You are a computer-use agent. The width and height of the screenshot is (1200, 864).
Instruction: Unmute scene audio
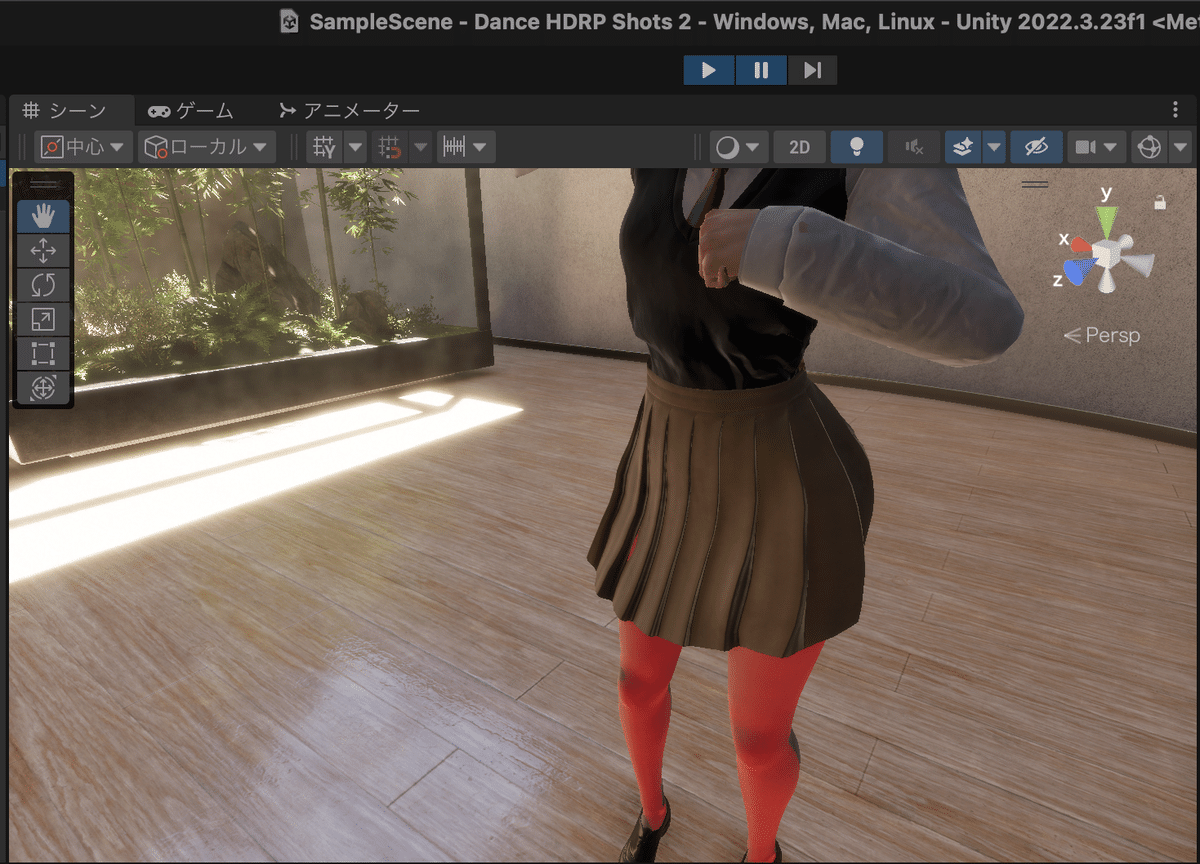pyautogui.click(x=914, y=146)
